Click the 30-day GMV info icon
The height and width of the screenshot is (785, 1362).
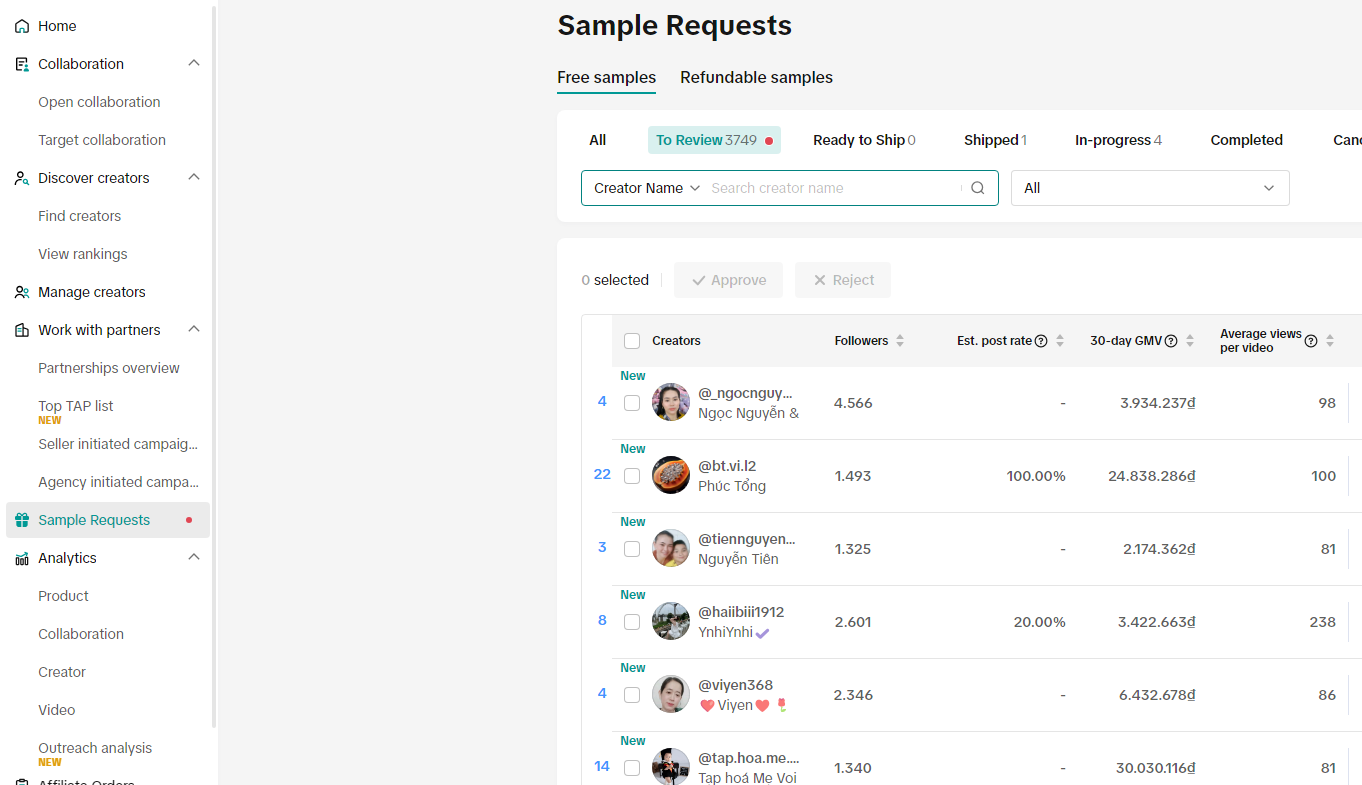(x=1171, y=341)
